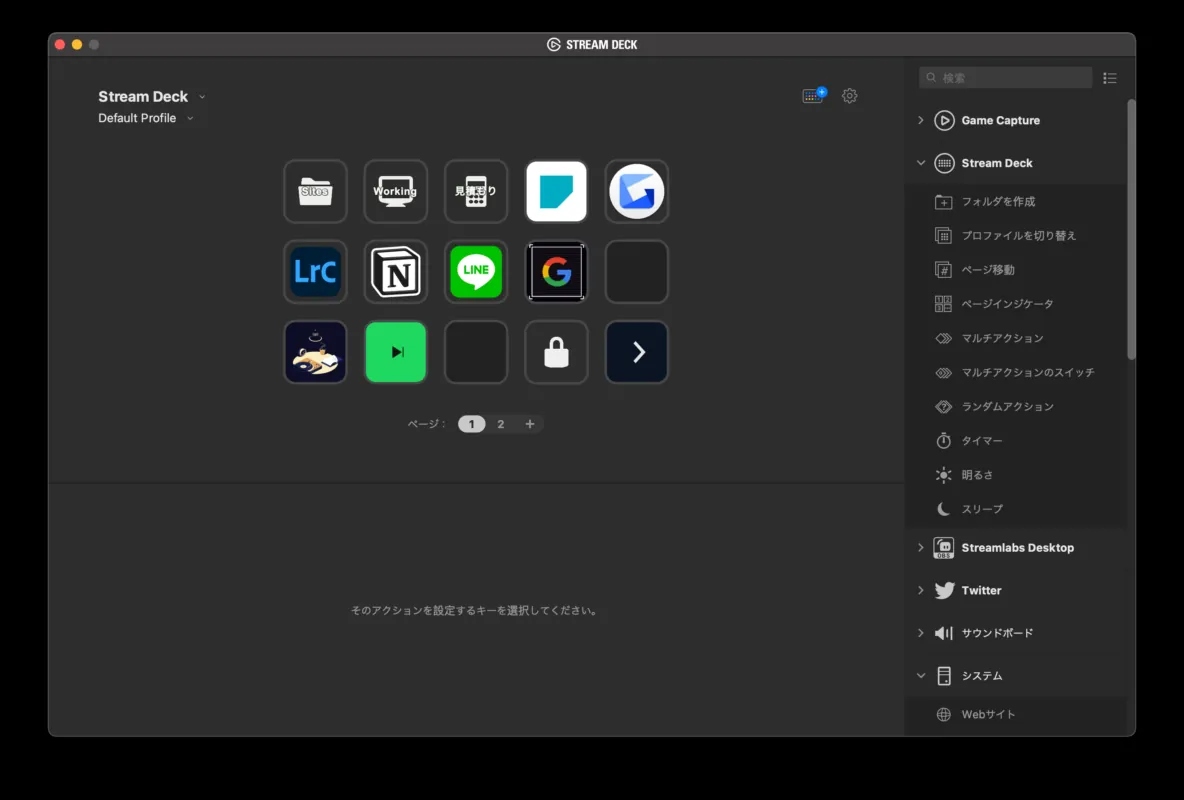Expand the Game Capture category
This screenshot has width=1184, height=800.
click(x=921, y=120)
